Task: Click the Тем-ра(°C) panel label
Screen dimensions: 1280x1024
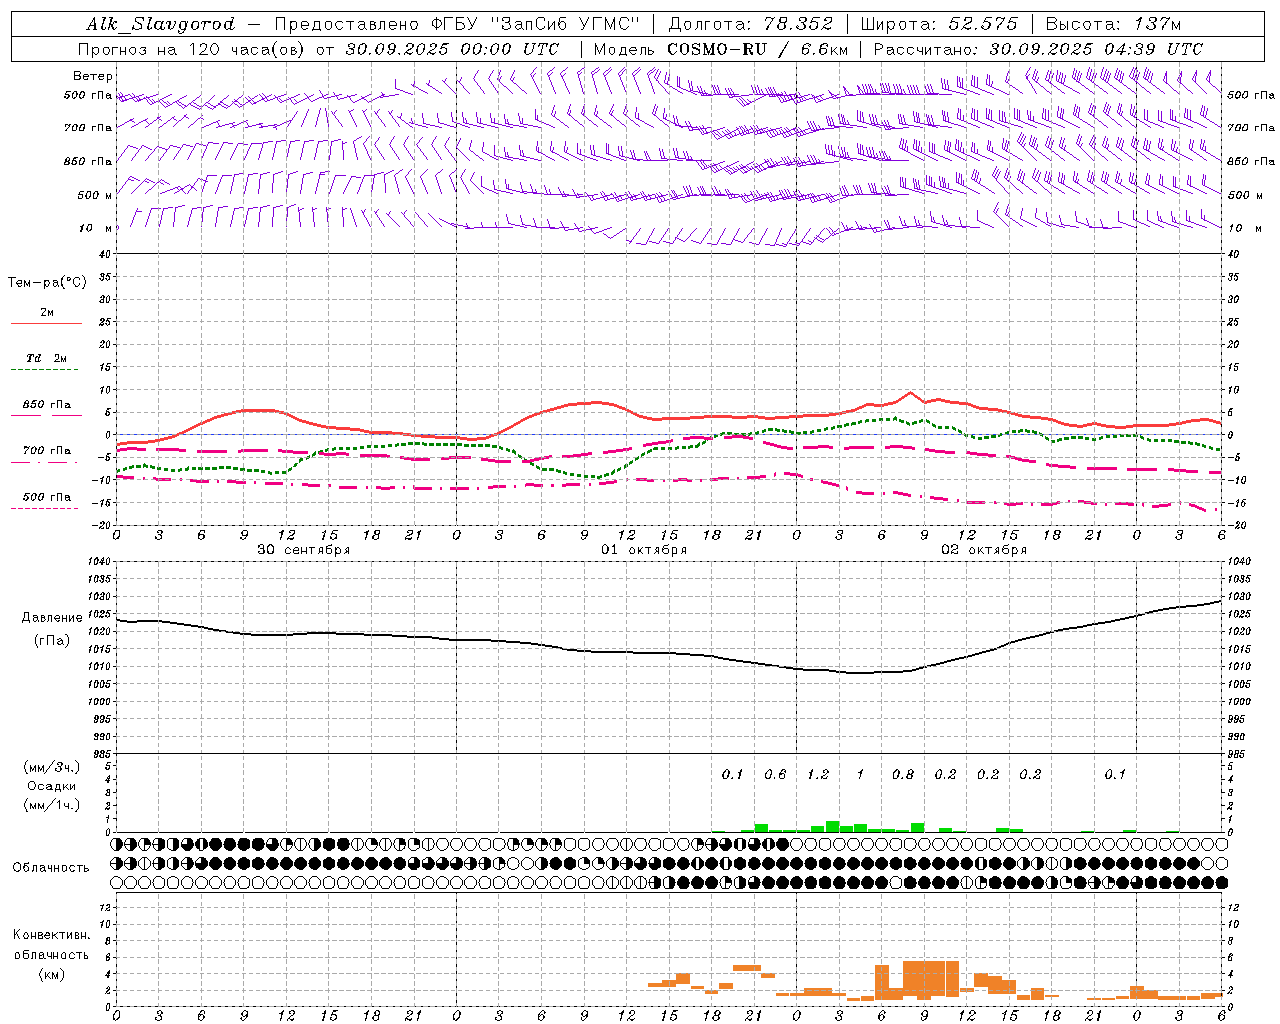Action: point(47,283)
